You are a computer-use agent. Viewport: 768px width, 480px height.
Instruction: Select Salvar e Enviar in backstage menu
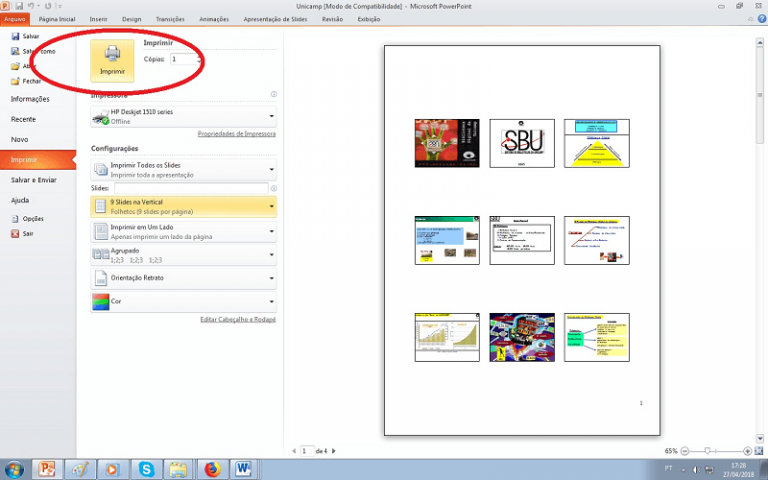pyautogui.click(x=34, y=179)
